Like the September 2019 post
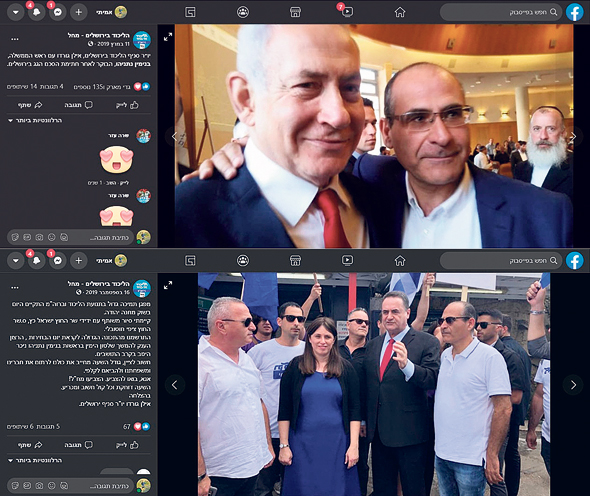The height and width of the screenshot is (496, 590). tap(127, 445)
